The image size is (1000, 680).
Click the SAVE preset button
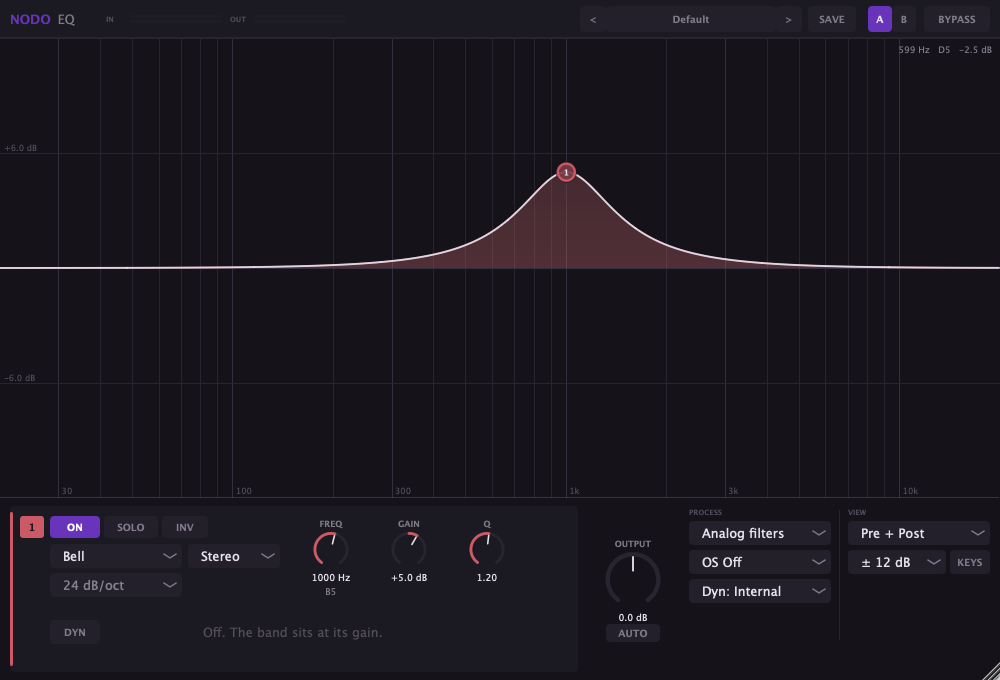click(832, 19)
